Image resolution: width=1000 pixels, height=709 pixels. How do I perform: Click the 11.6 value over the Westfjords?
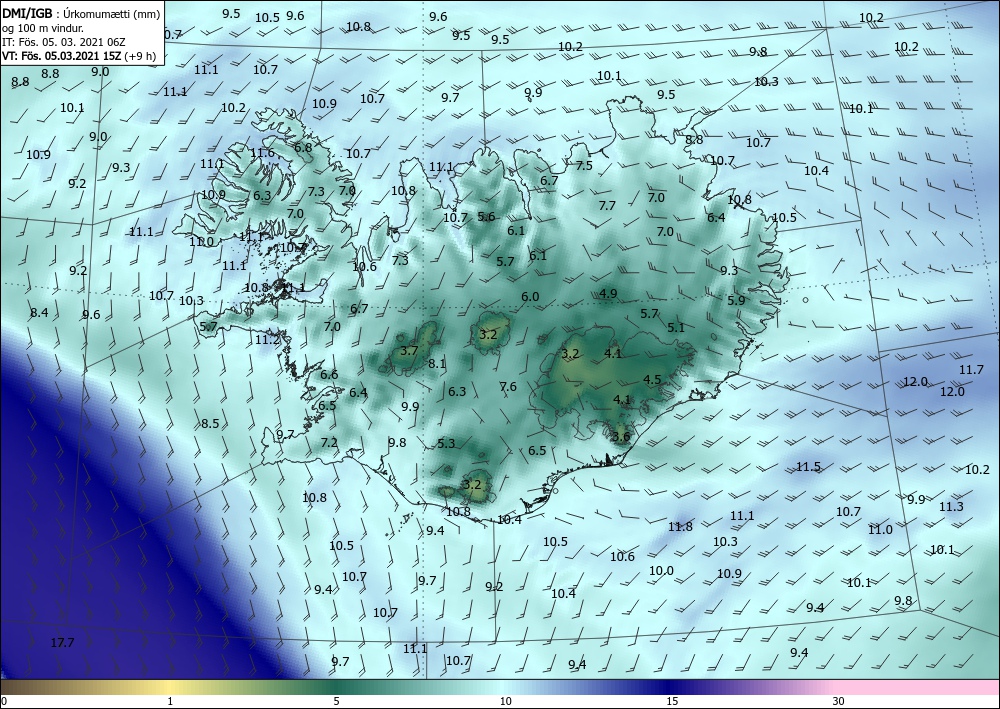[262, 152]
